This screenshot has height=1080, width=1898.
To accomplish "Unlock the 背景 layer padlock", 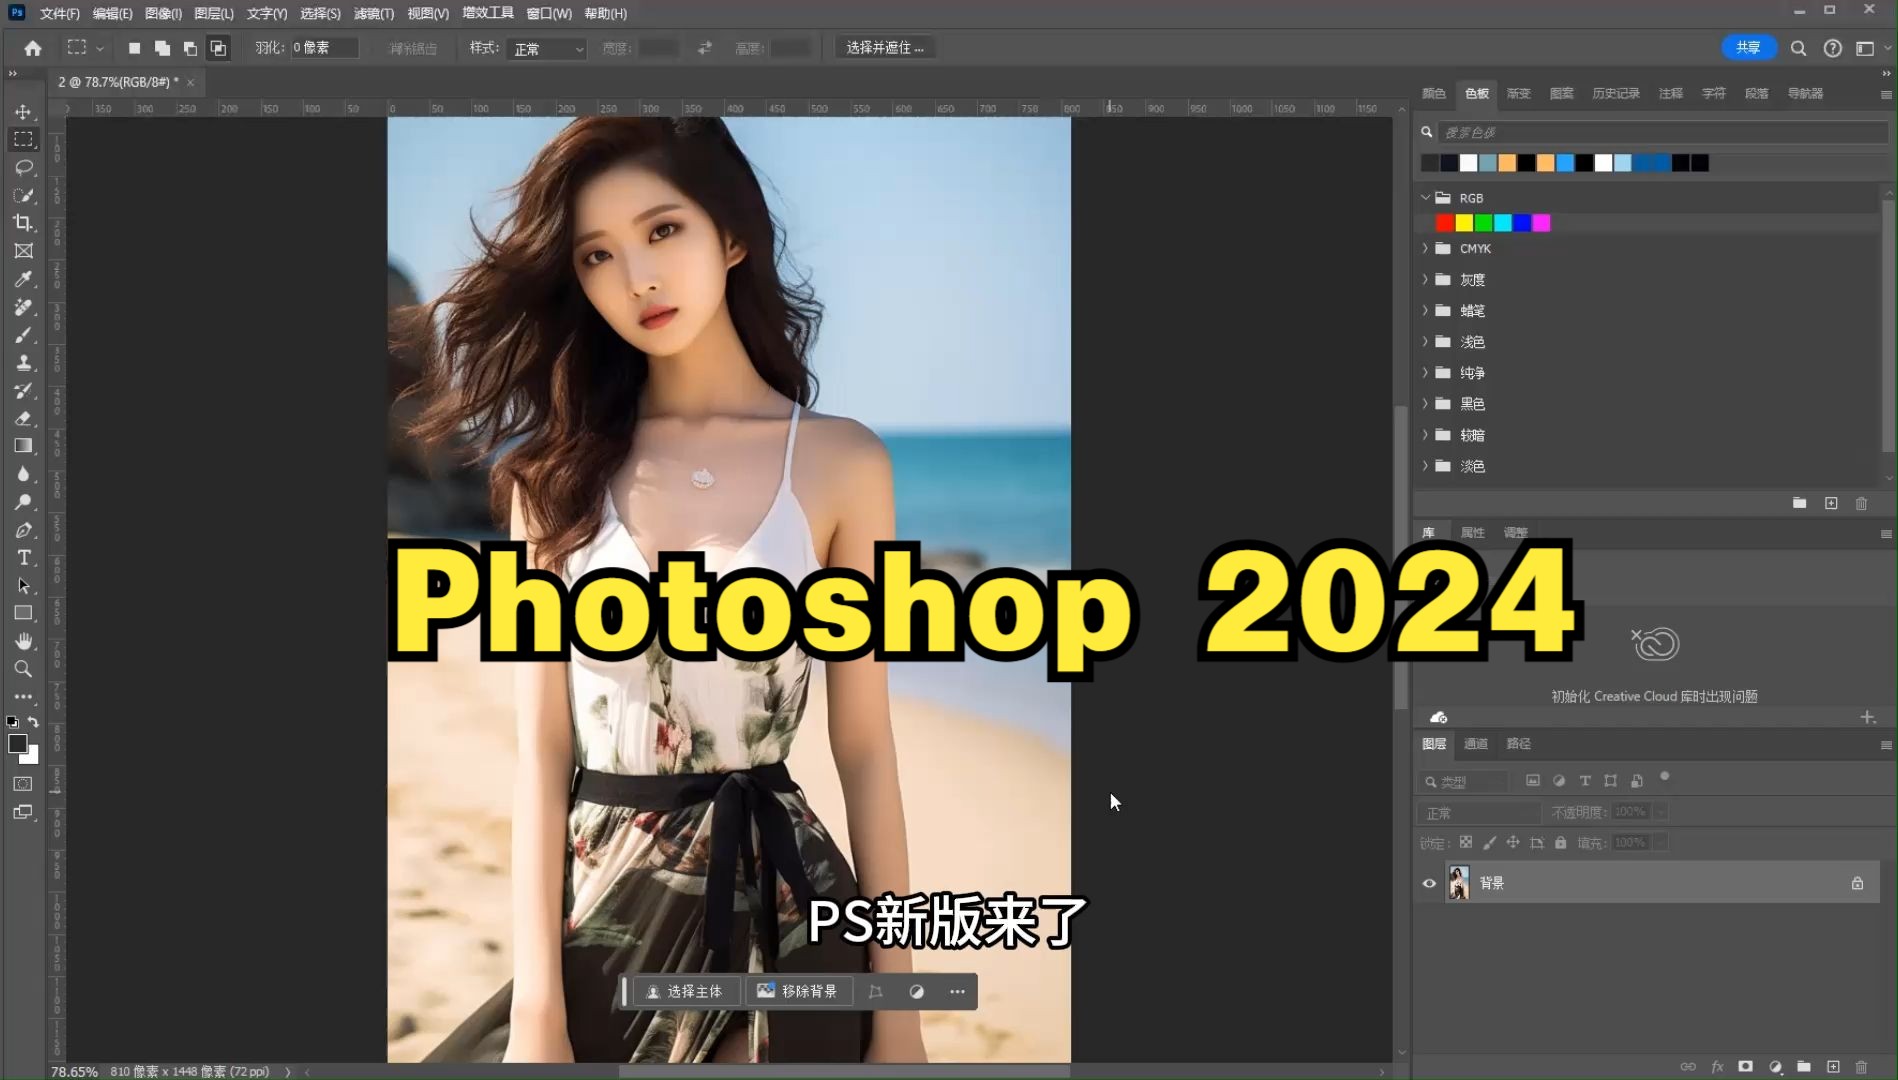I will click(x=1857, y=883).
